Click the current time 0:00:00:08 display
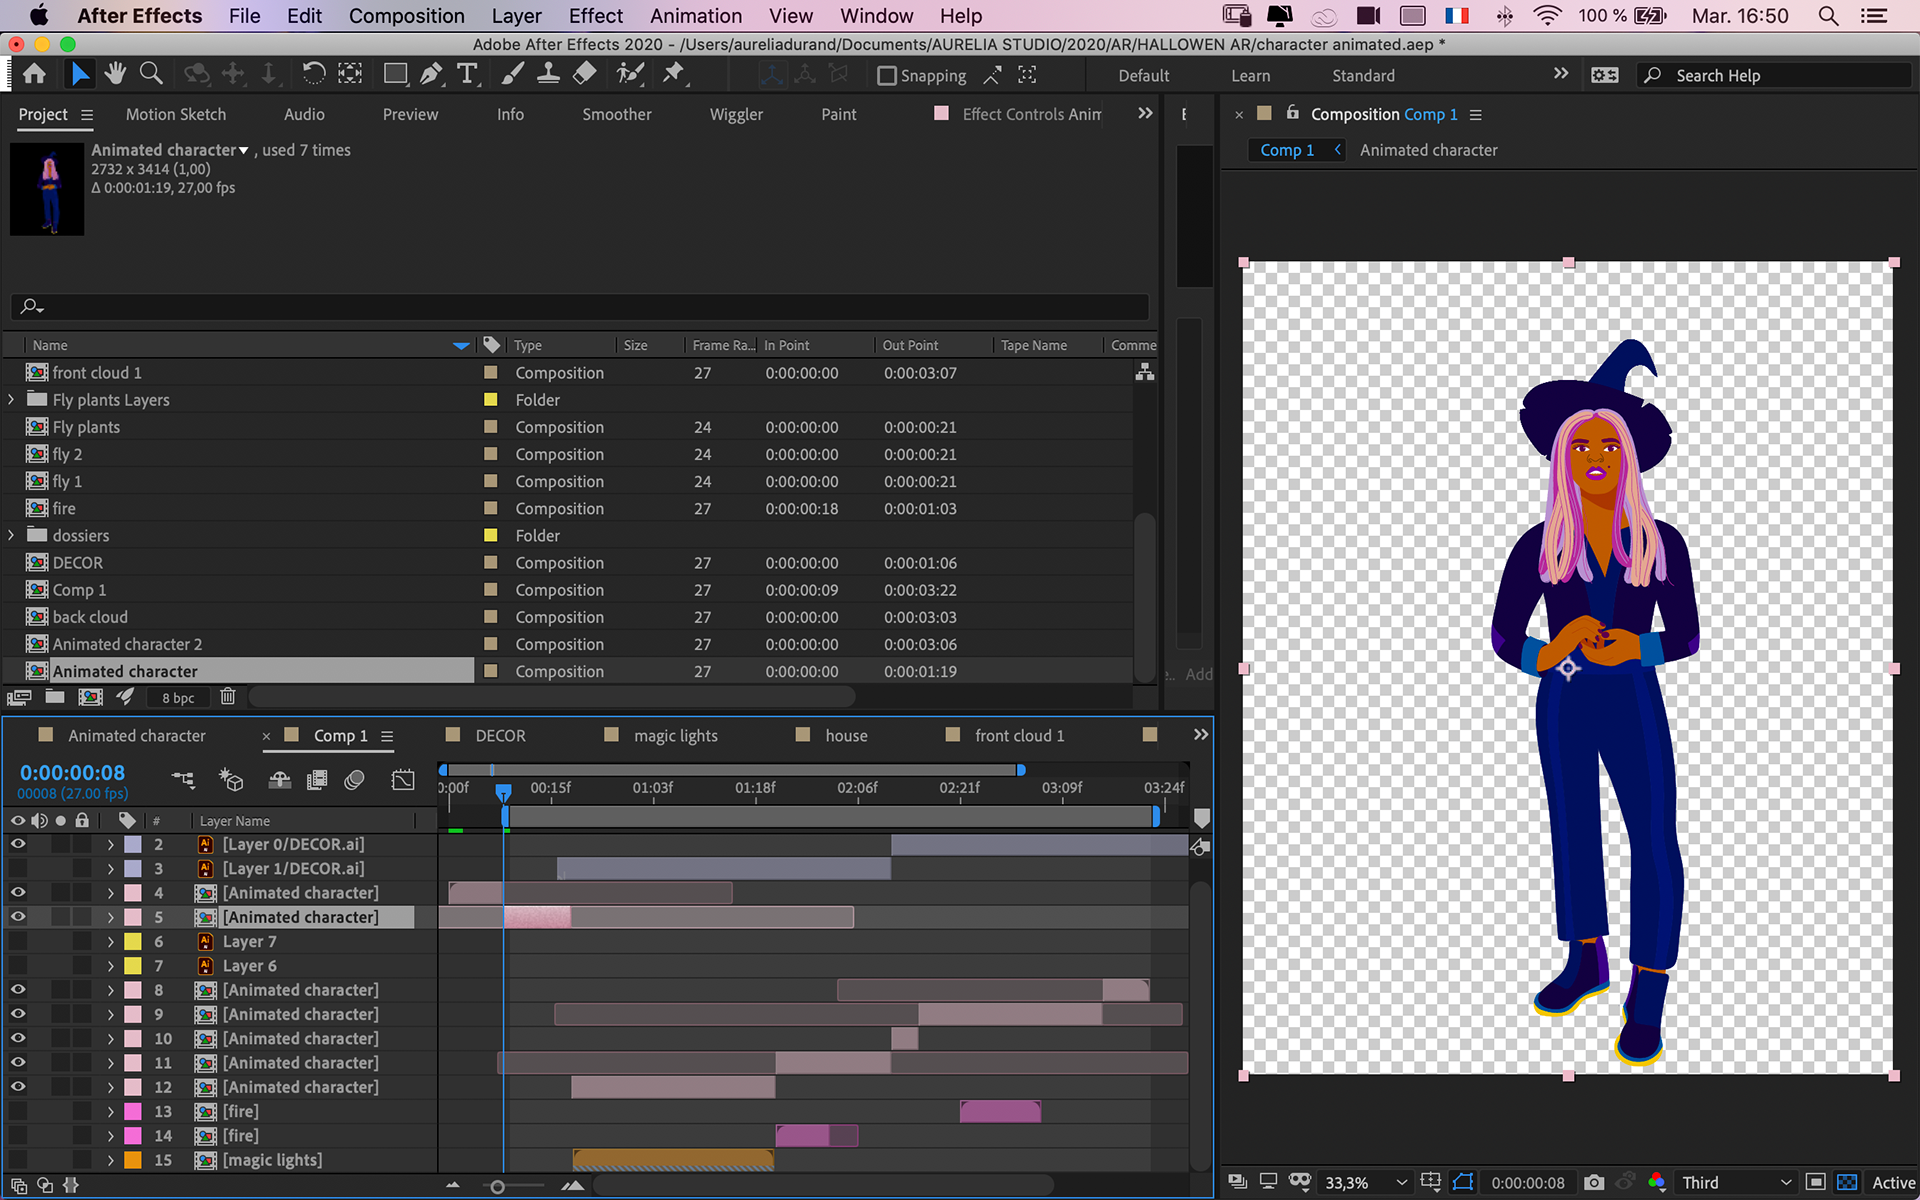 (72, 773)
